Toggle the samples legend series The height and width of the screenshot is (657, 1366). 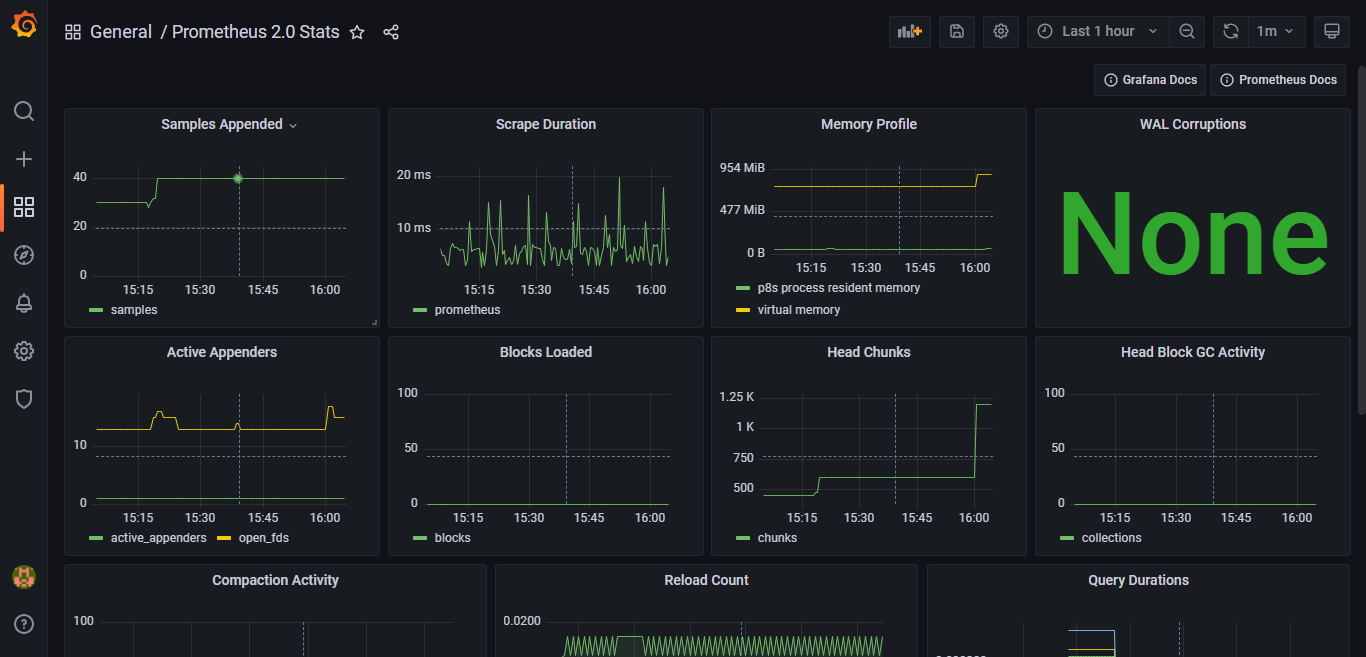pyautogui.click(x=134, y=310)
